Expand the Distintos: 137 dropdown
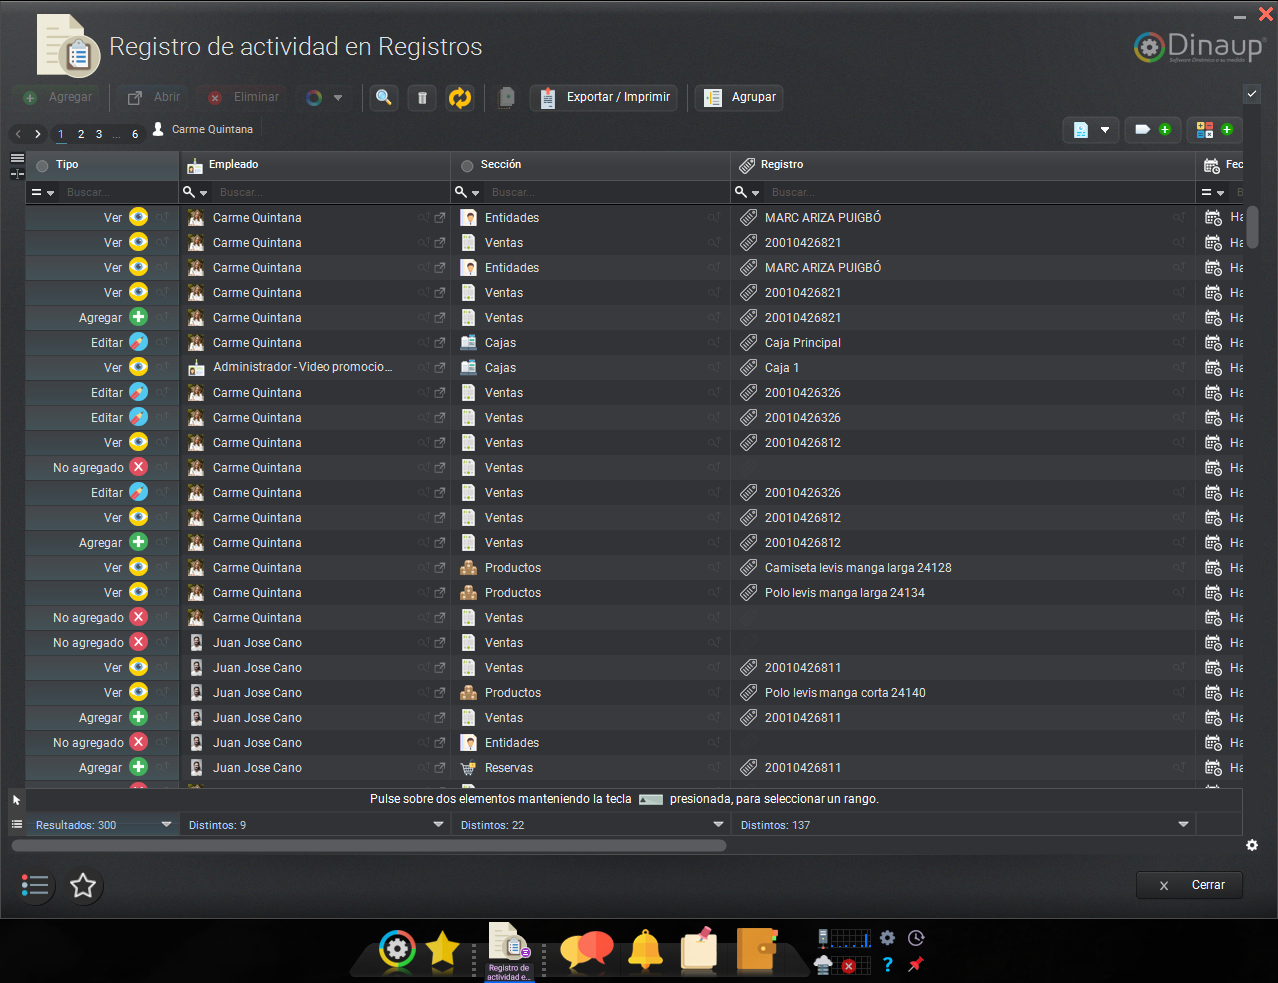Screen dimensions: 1278x983 (x=1183, y=824)
